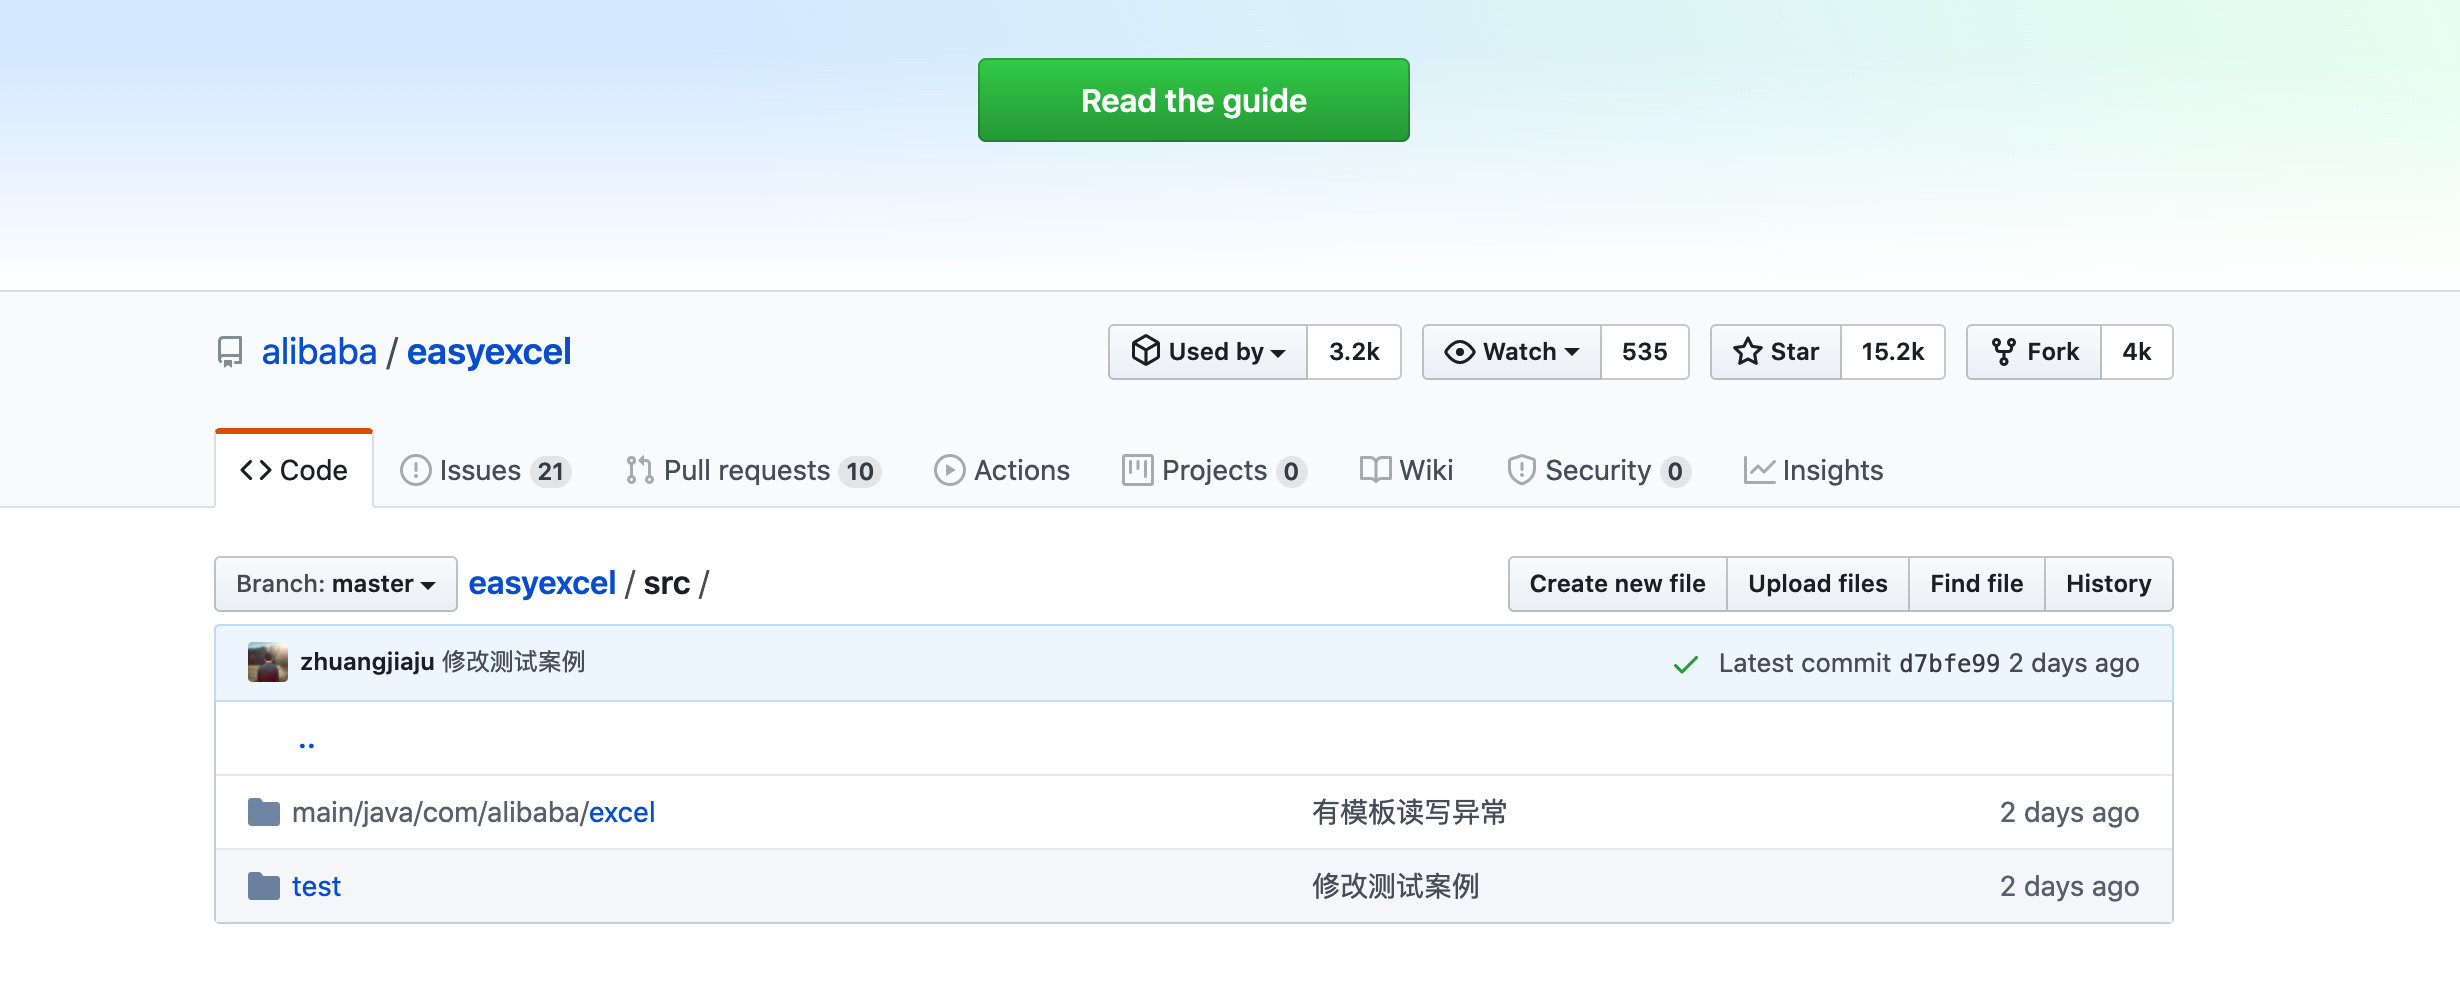The height and width of the screenshot is (1006, 2460).
Task: Open zhuangjiaju's profile link
Action: [367, 662]
